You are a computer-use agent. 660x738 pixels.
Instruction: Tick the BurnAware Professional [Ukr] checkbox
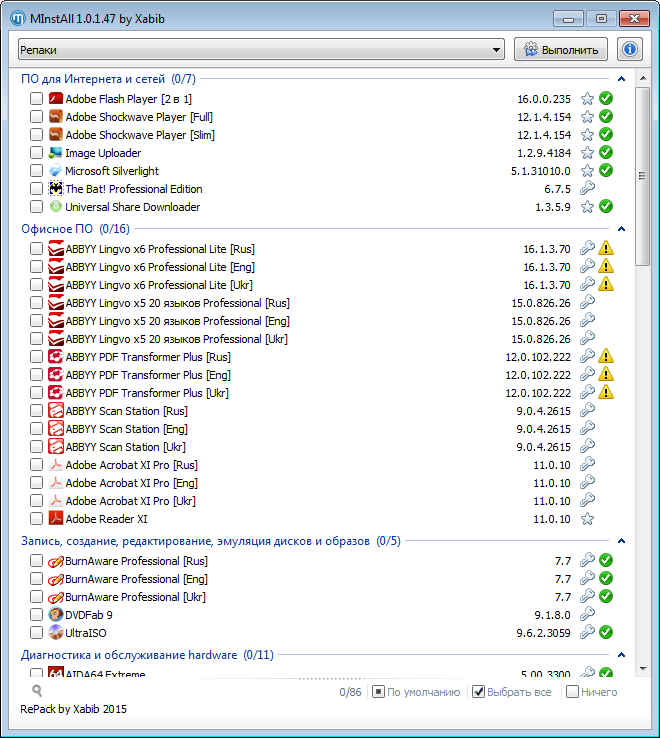[36, 597]
